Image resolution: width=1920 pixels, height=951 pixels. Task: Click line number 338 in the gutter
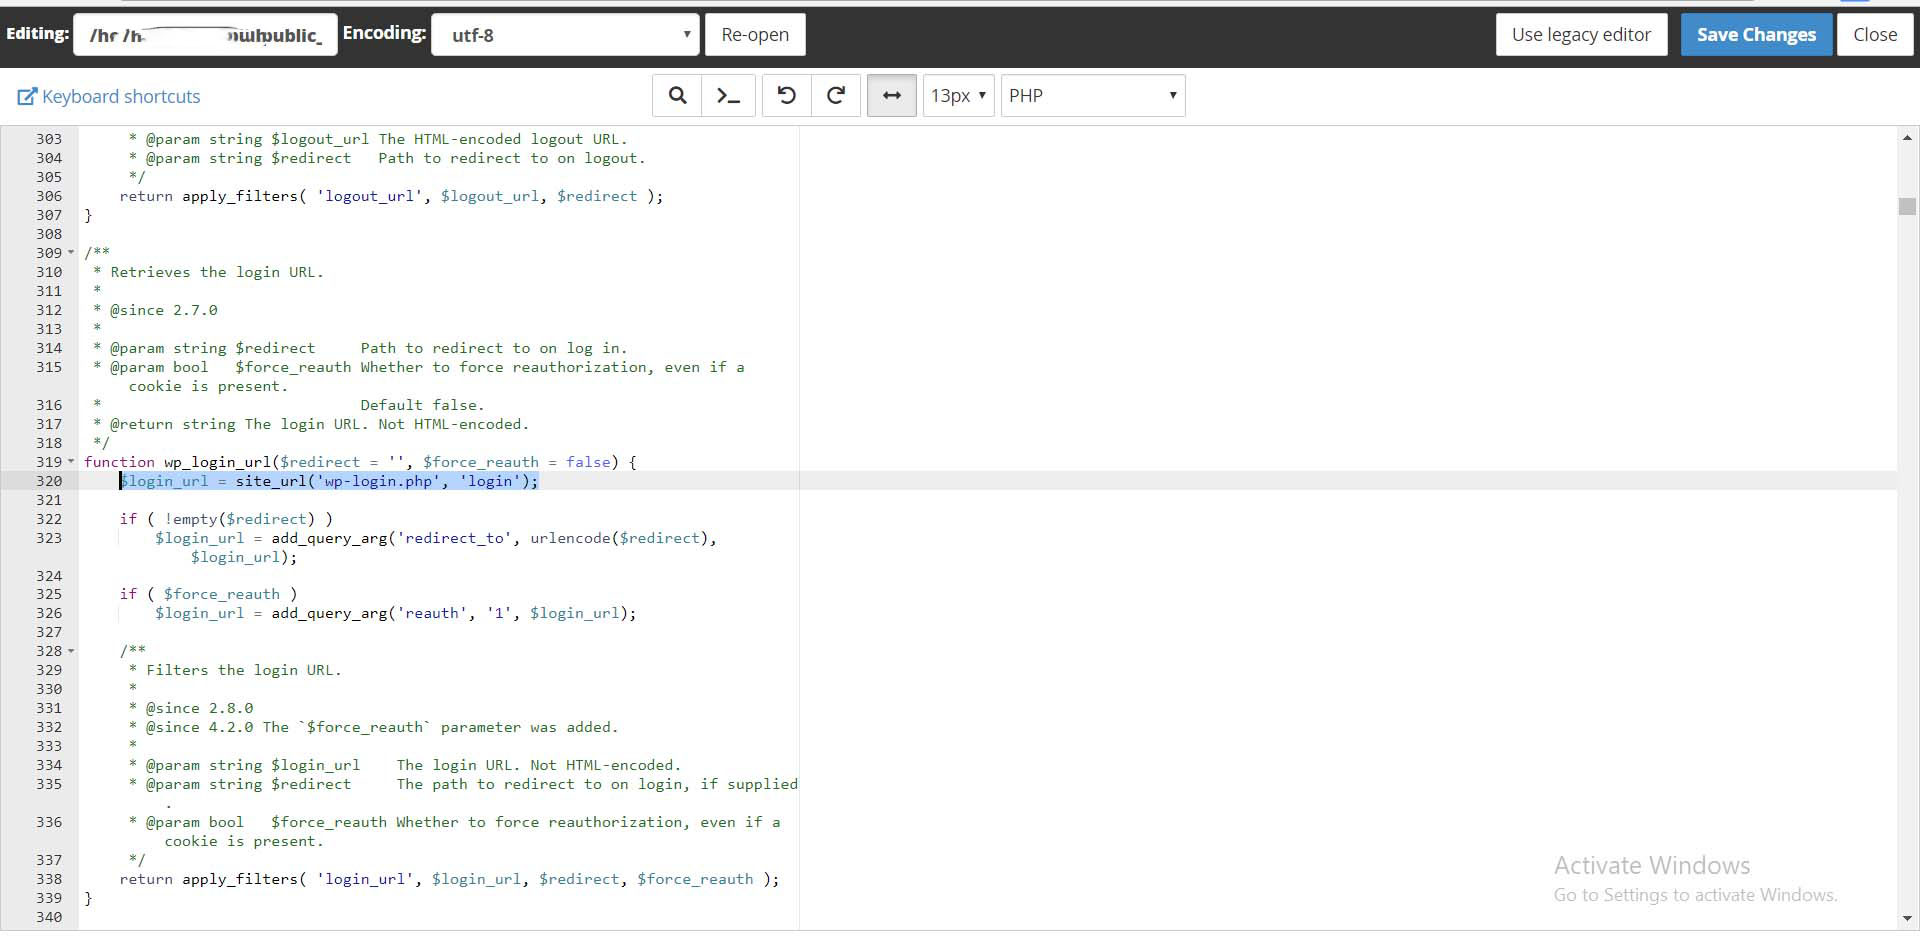tap(49, 879)
